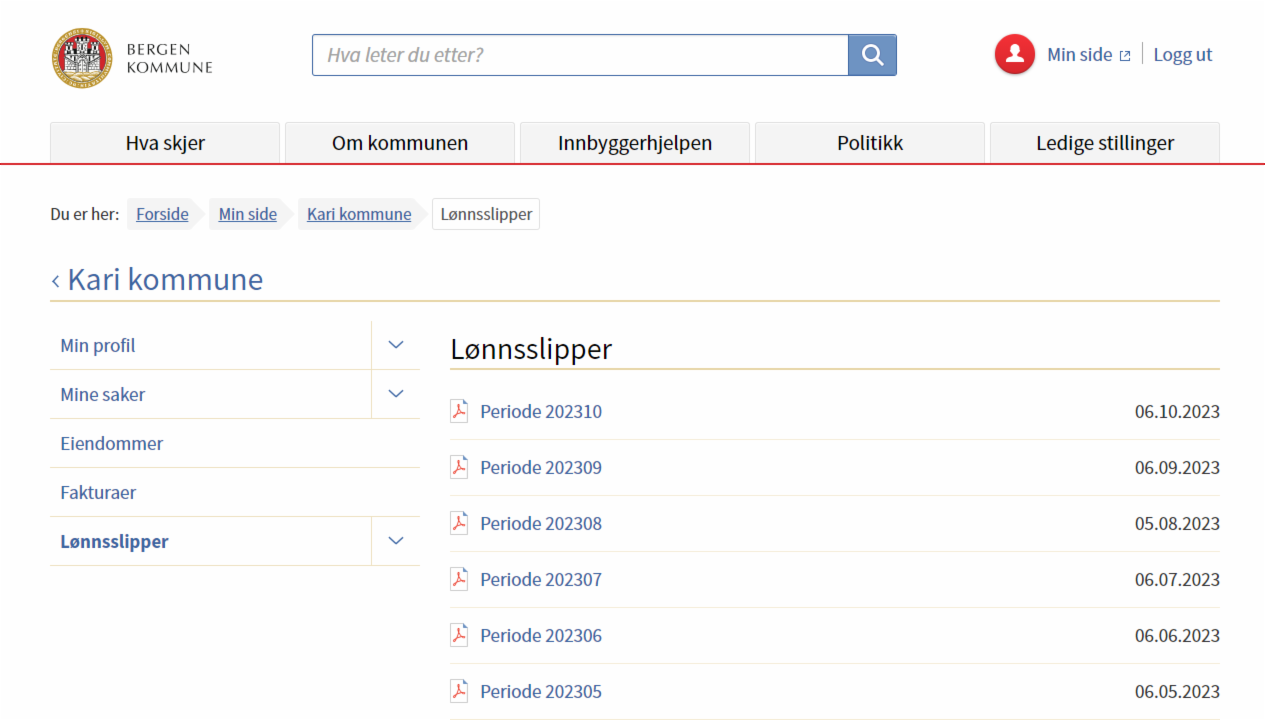Open the Ledige stillinger navigation tab
Viewport: 1265px width, 720px height.
[x=1105, y=143]
